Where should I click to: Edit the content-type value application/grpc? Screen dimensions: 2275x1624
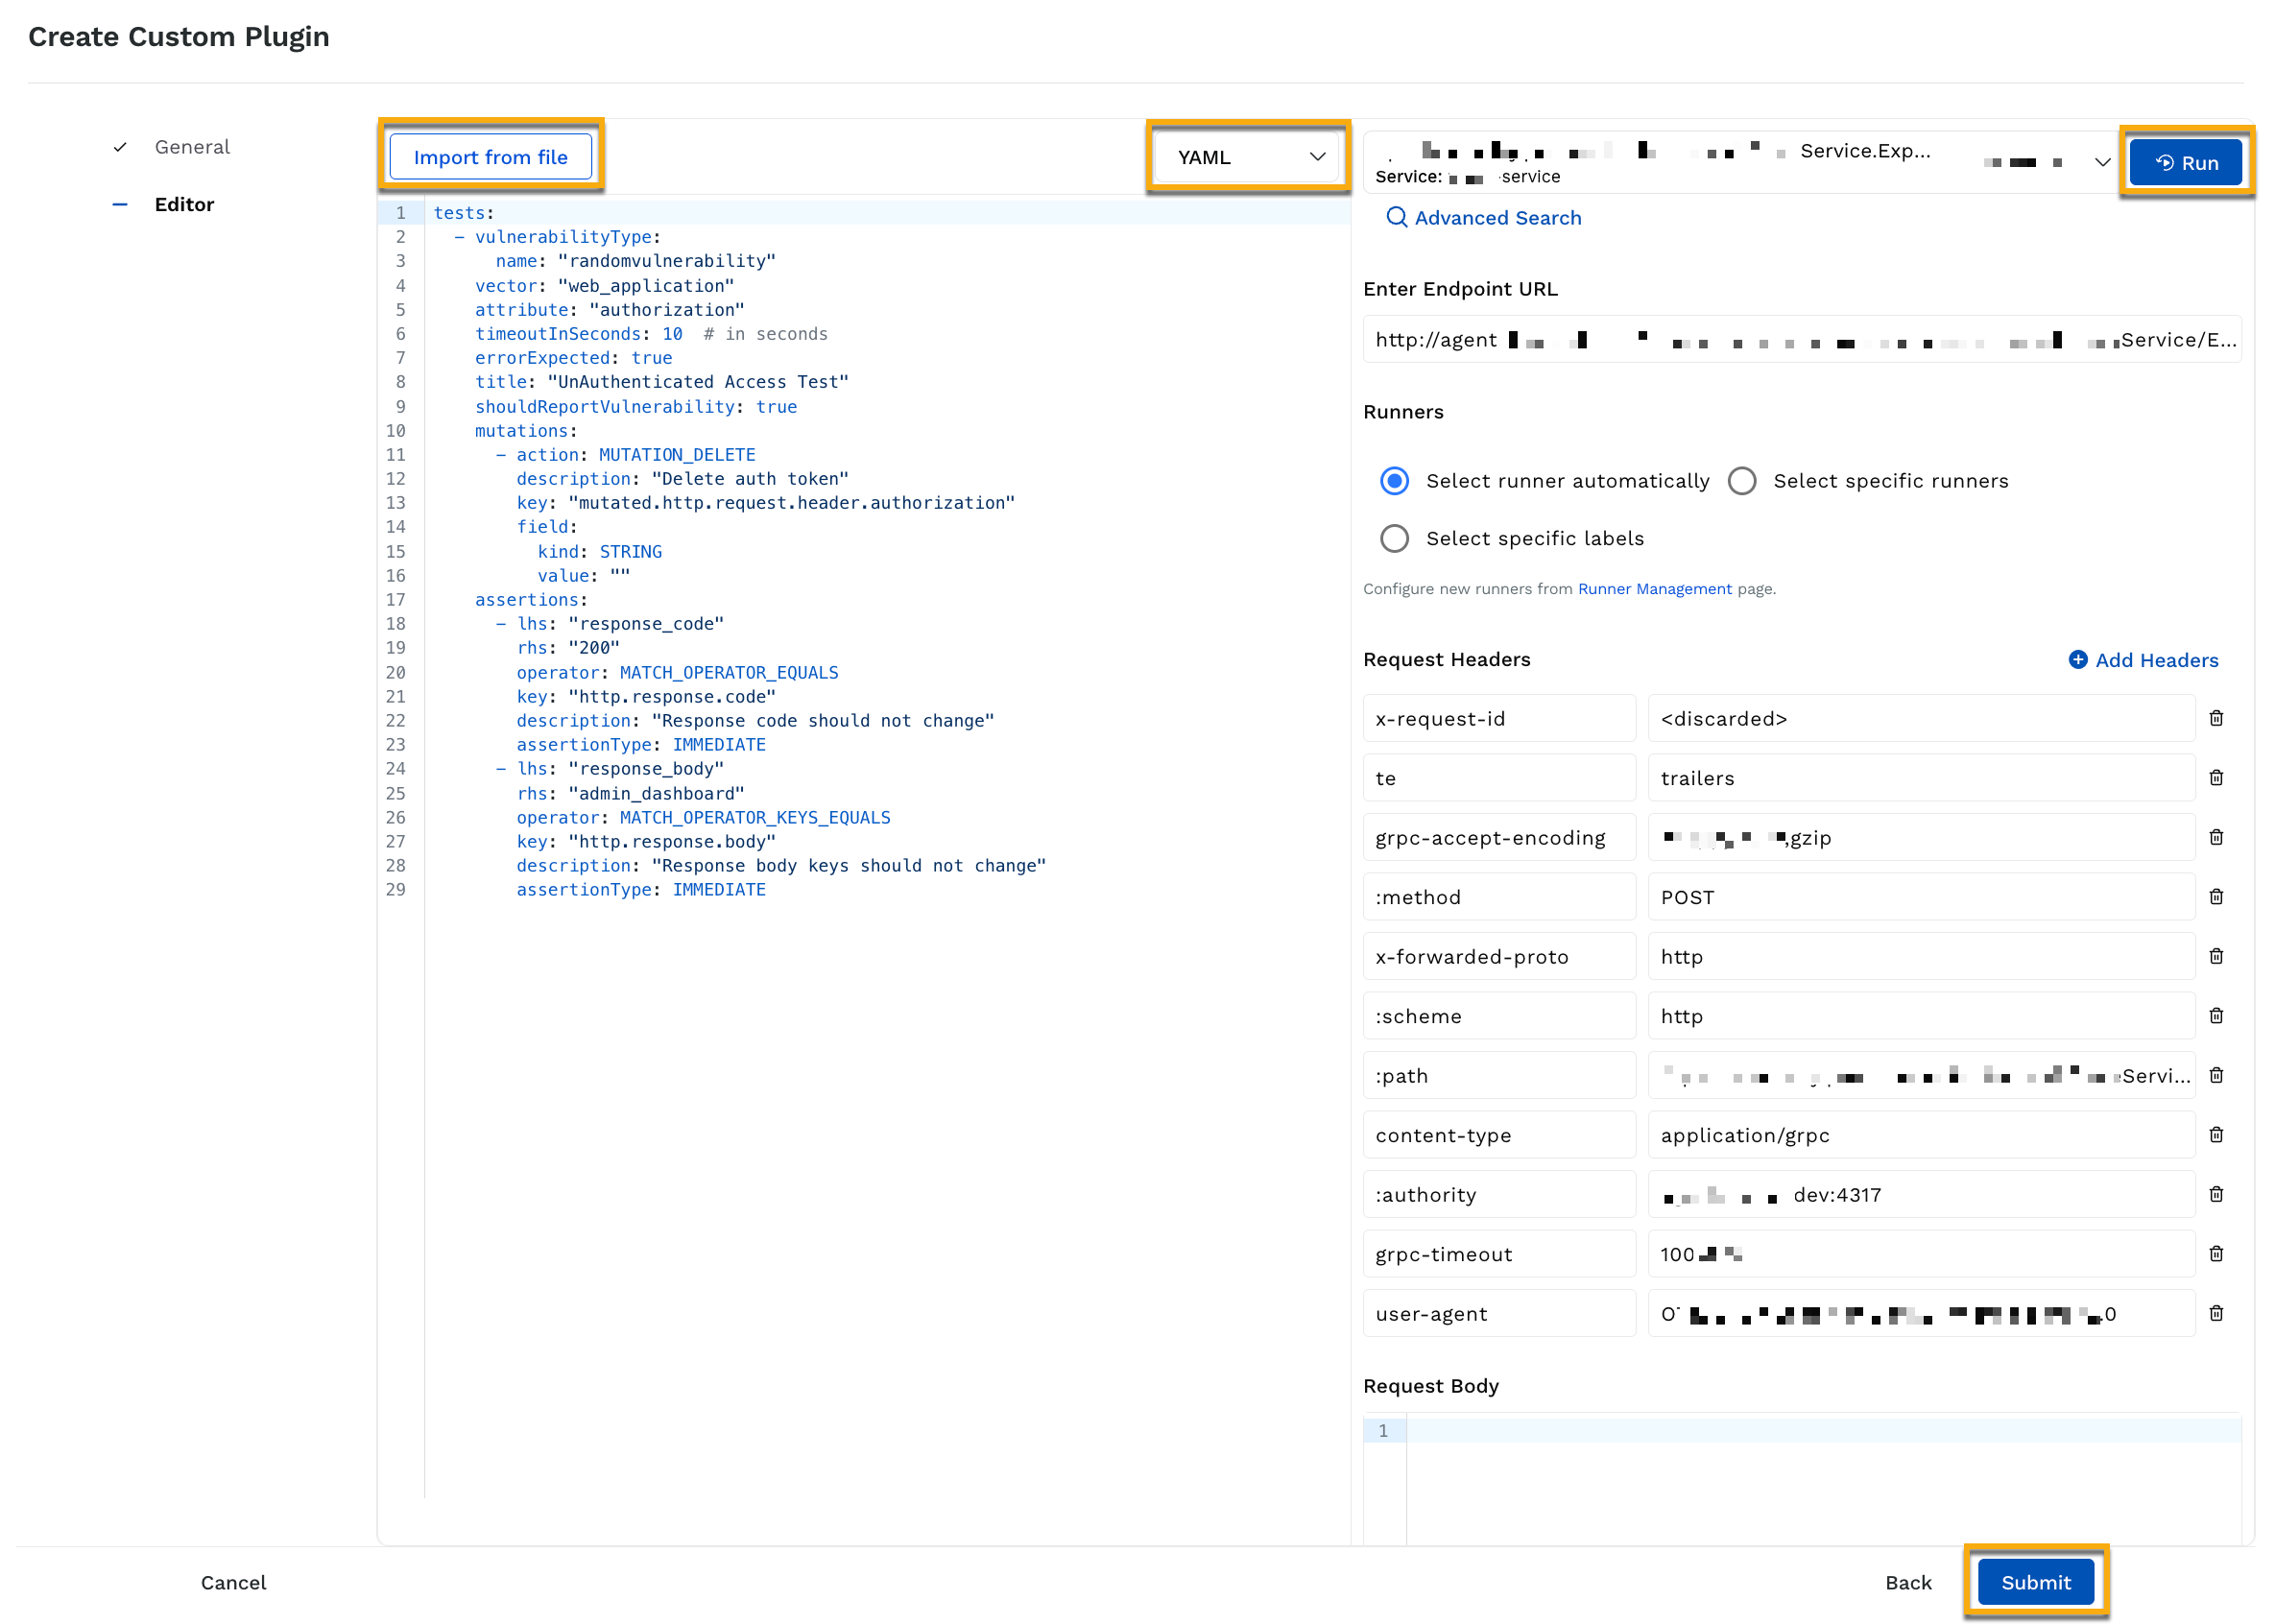point(1921,1134)
